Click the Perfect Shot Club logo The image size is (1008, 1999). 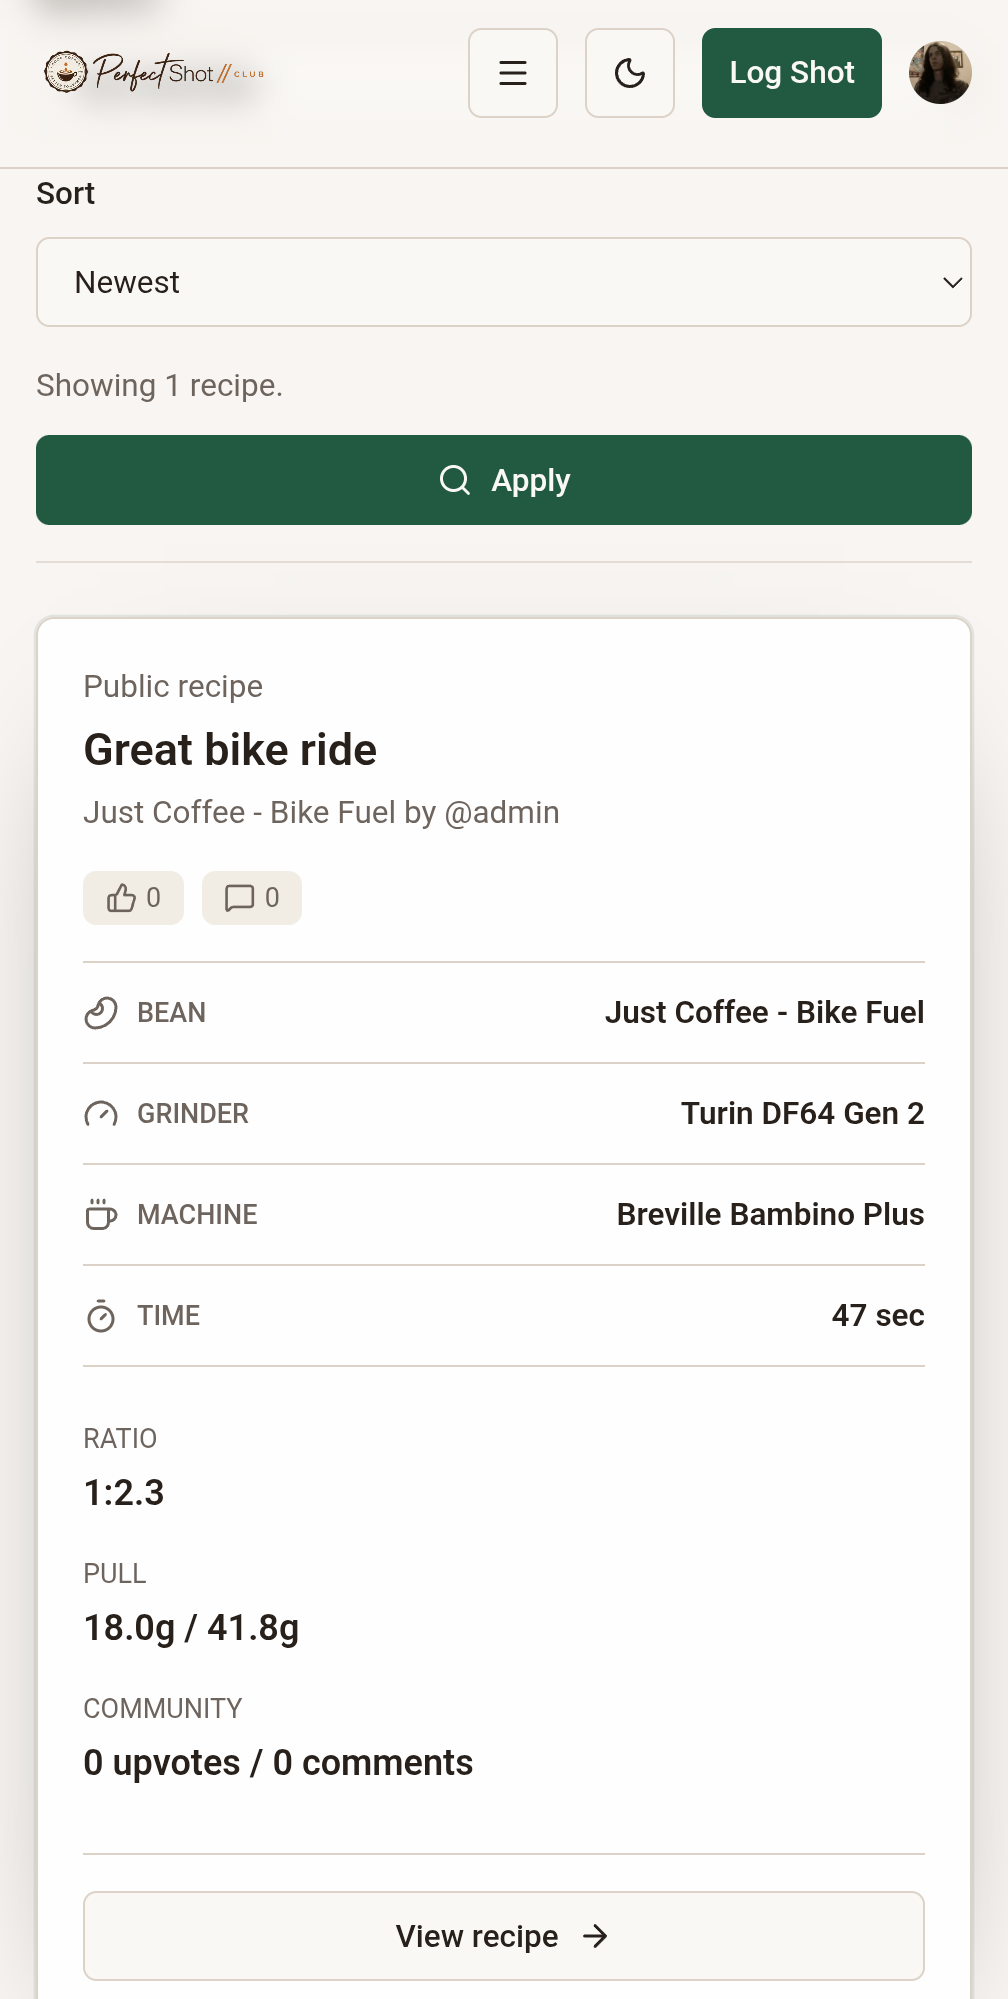[x=154, y=72]
